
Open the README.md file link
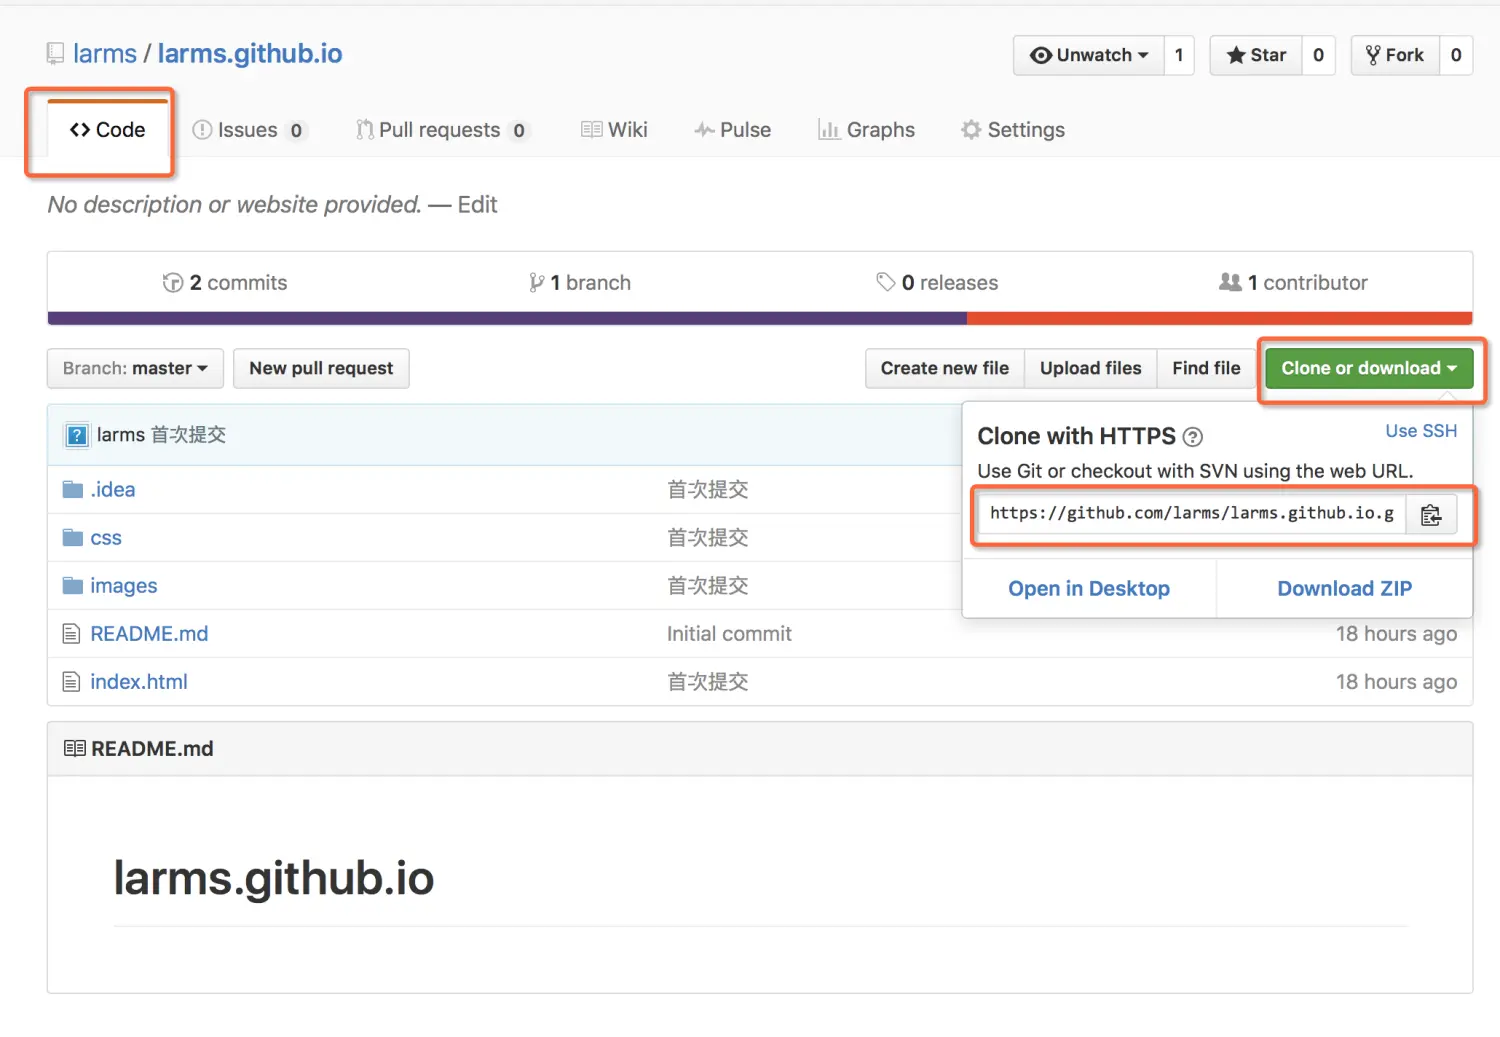point(149,634)
